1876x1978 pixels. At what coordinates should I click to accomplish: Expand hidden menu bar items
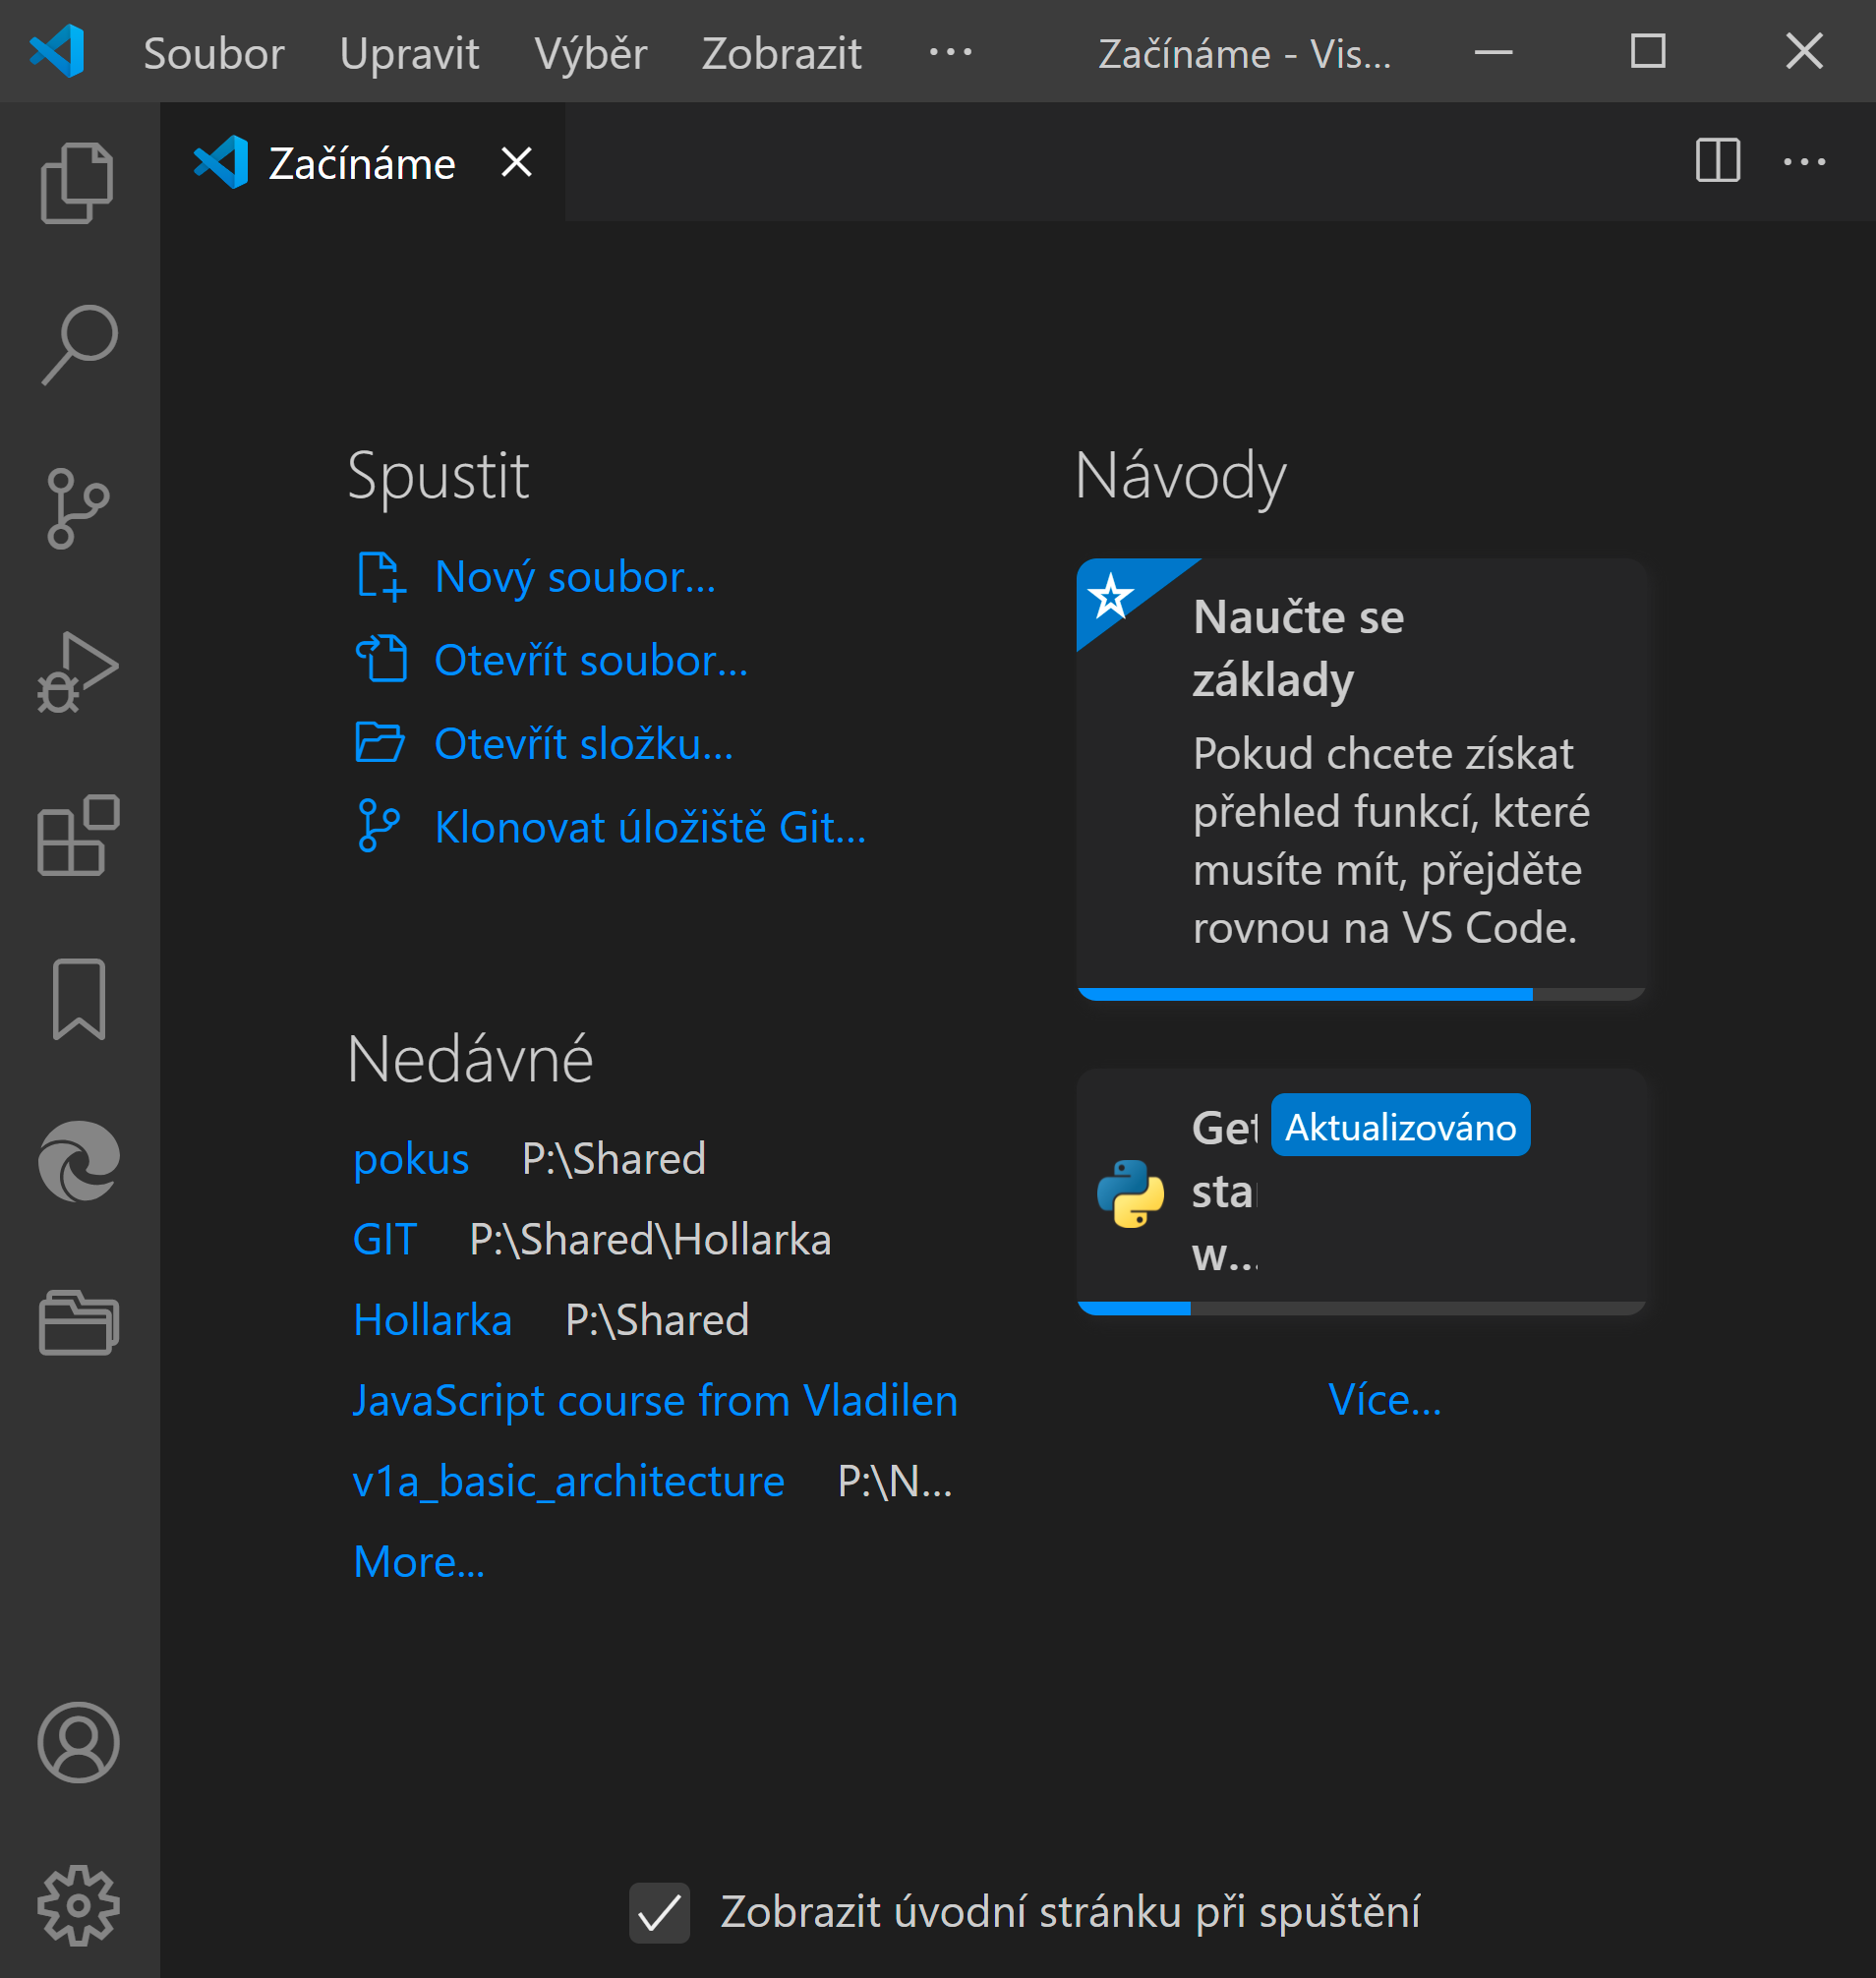pos(949,52)
